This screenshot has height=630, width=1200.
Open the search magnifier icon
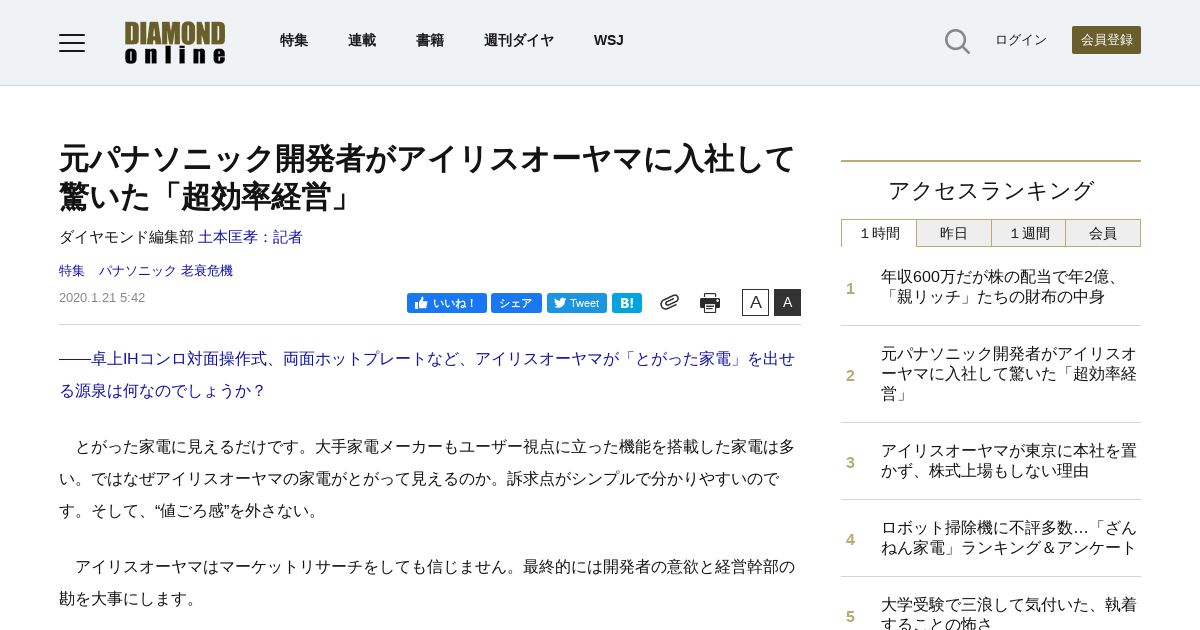[x=957, y=41]
